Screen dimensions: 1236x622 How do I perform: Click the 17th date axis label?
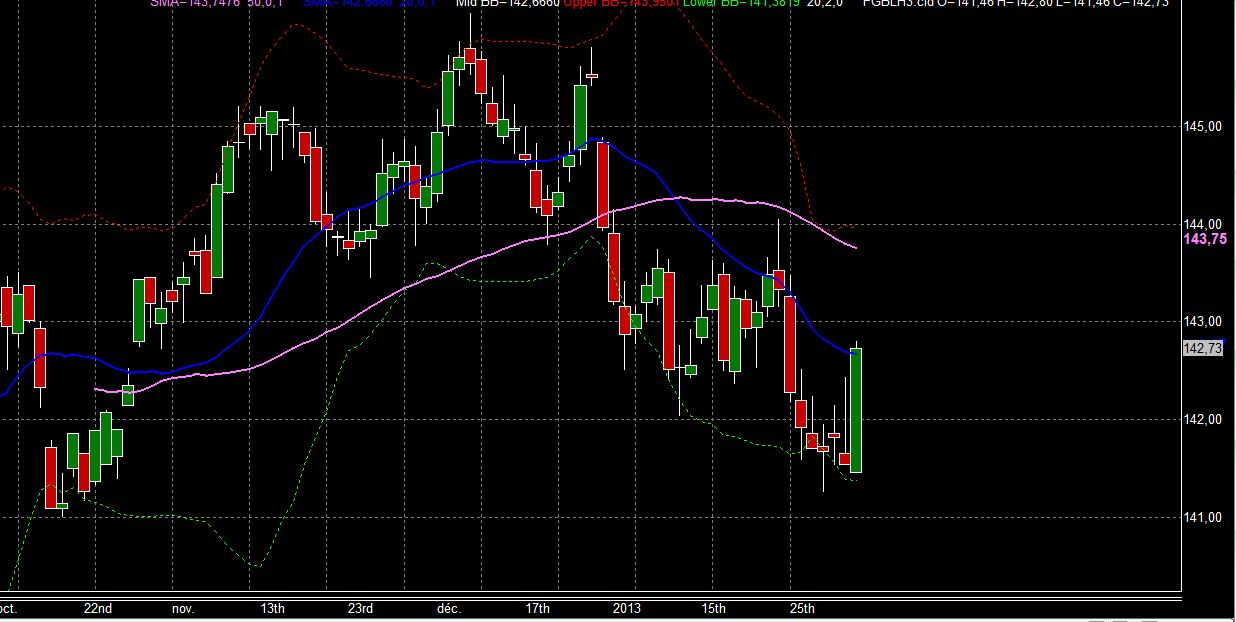pyautogui.click(x=538, y=608)
